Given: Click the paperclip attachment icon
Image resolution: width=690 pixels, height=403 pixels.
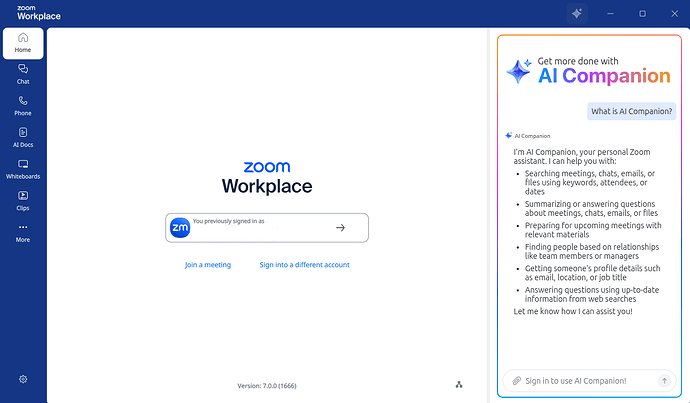Looking at the screenshot, I should (516, 380).
